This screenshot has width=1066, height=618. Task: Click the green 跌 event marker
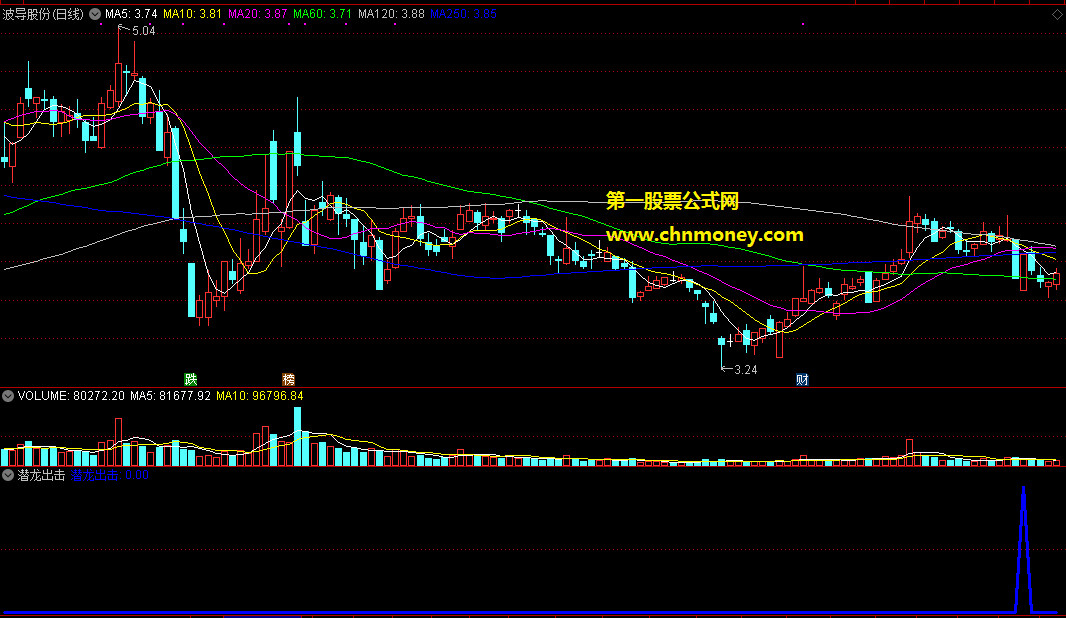tap(191, 379)
